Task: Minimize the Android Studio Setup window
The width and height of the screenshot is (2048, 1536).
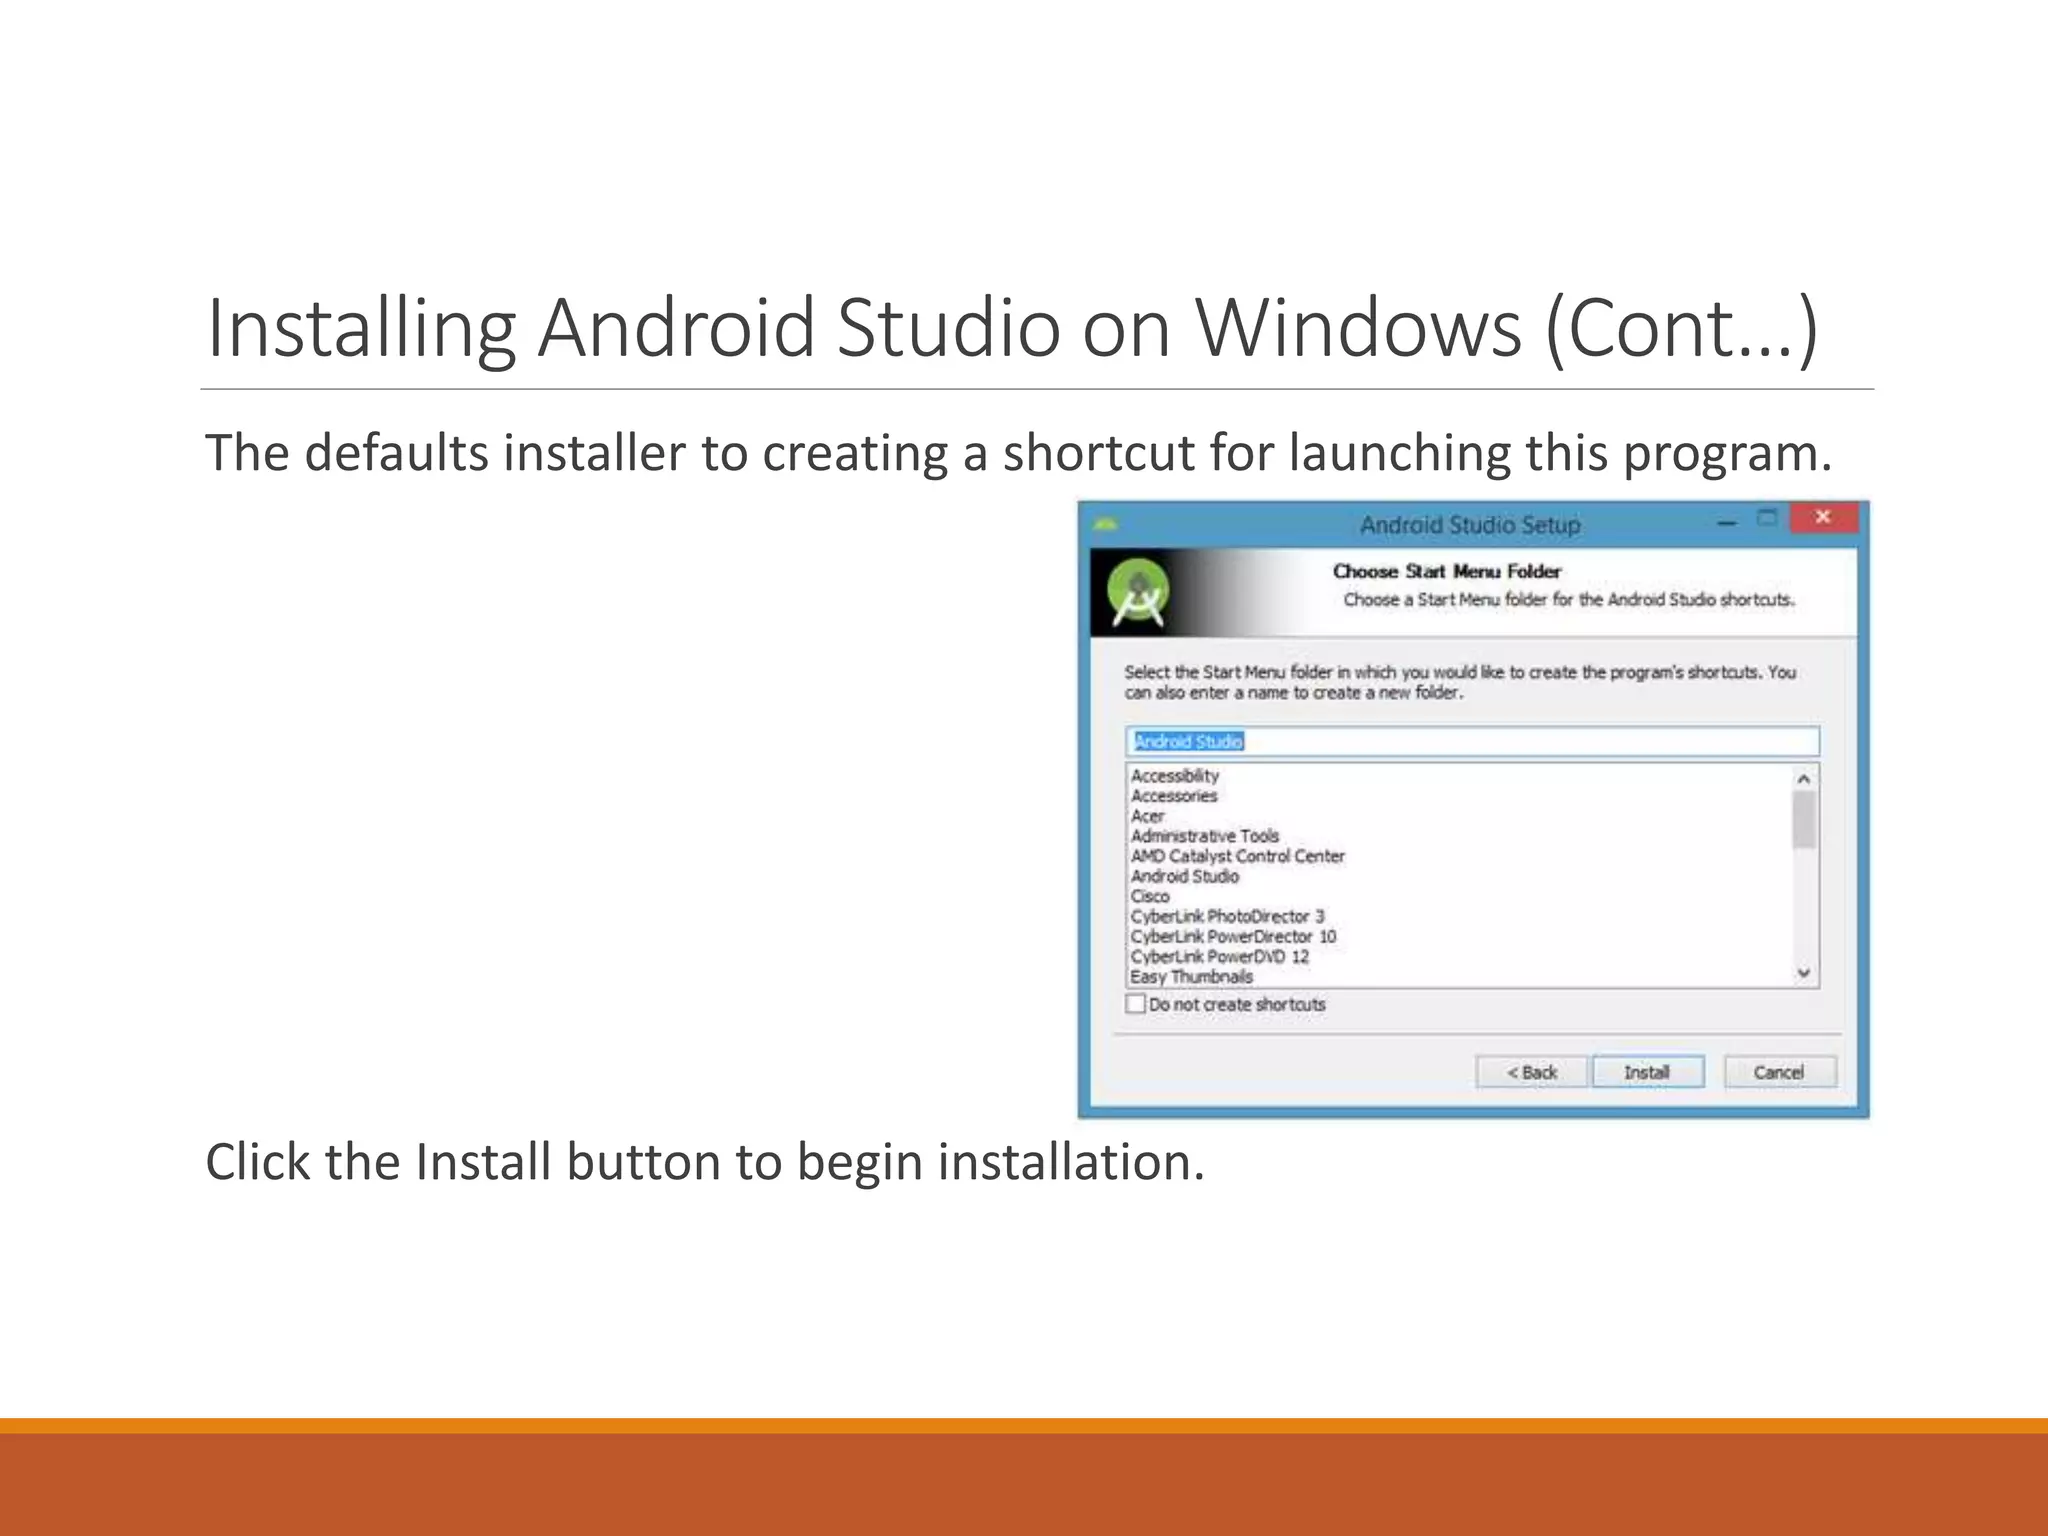Action: 1727,522
